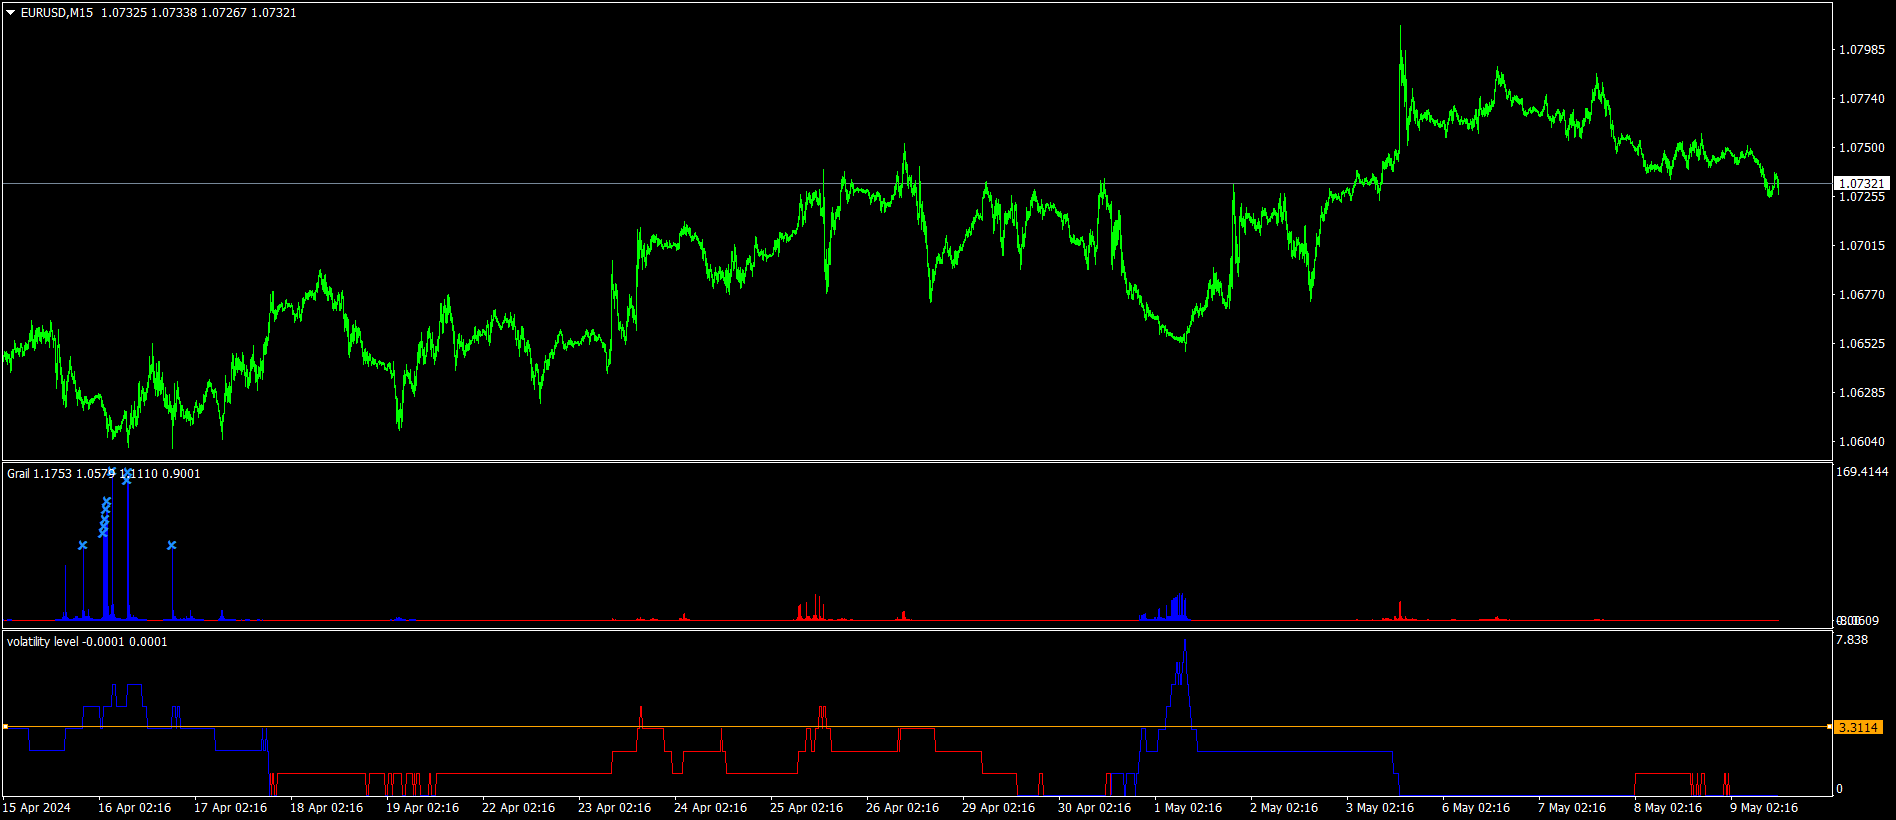Click the 1.06285 price axis label
This screenshot has height=820, width=1896.
(1862, 393)
